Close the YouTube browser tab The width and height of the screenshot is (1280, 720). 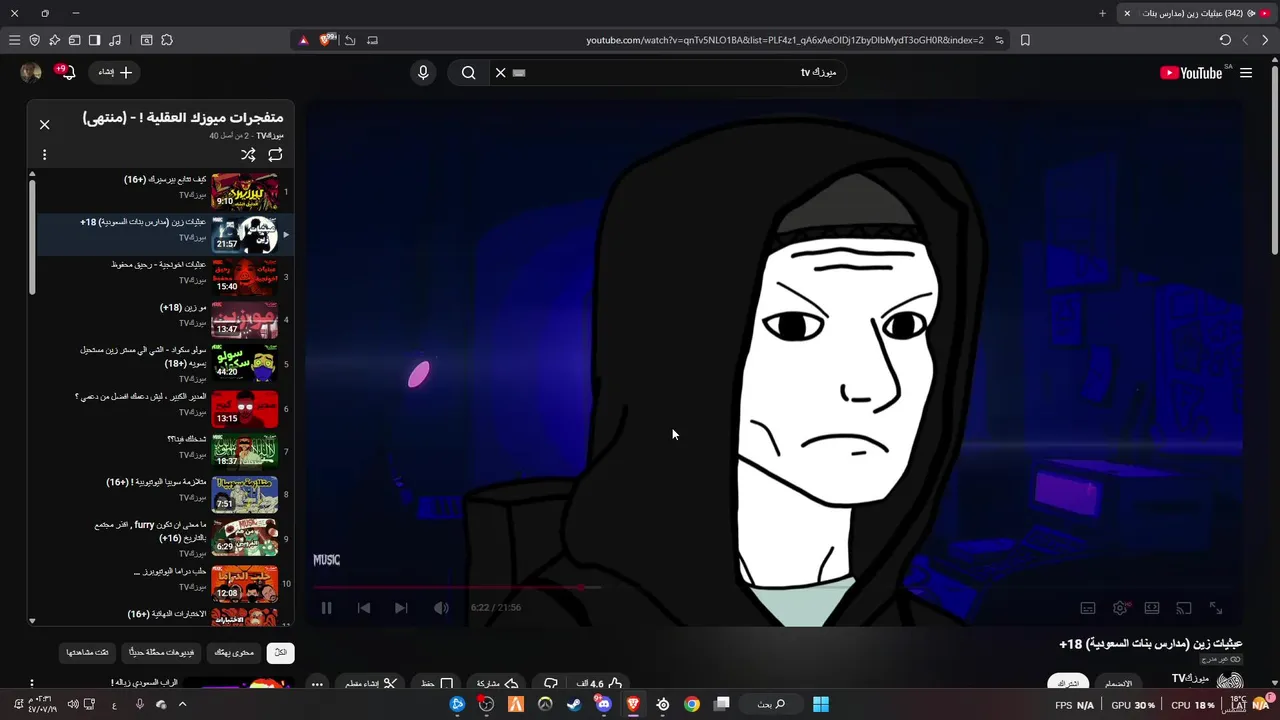click(1127, 13)
